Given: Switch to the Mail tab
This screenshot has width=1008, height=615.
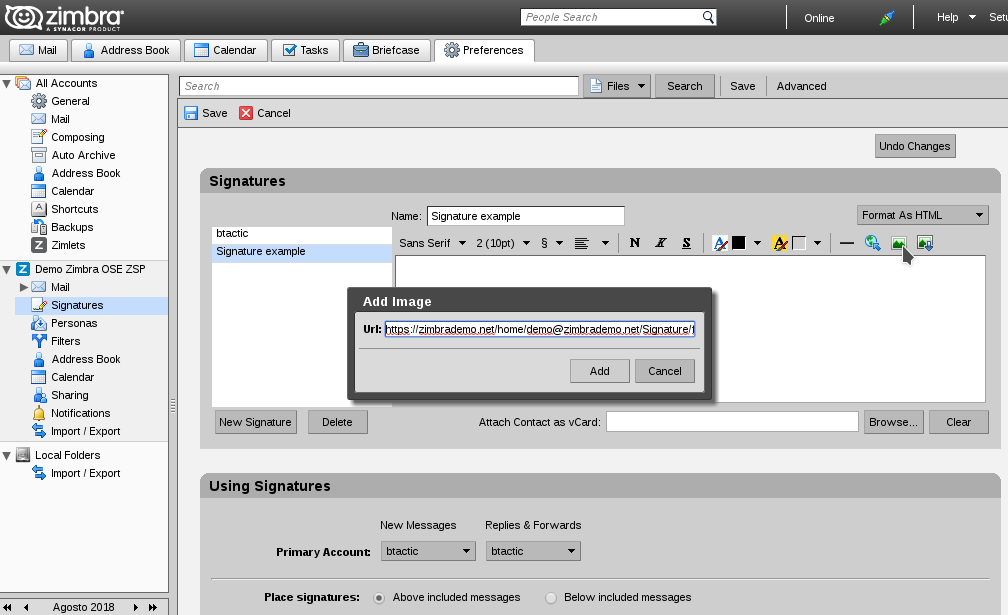Looking at the screenshot, I should pyautogui.click(x=37, y=50).
